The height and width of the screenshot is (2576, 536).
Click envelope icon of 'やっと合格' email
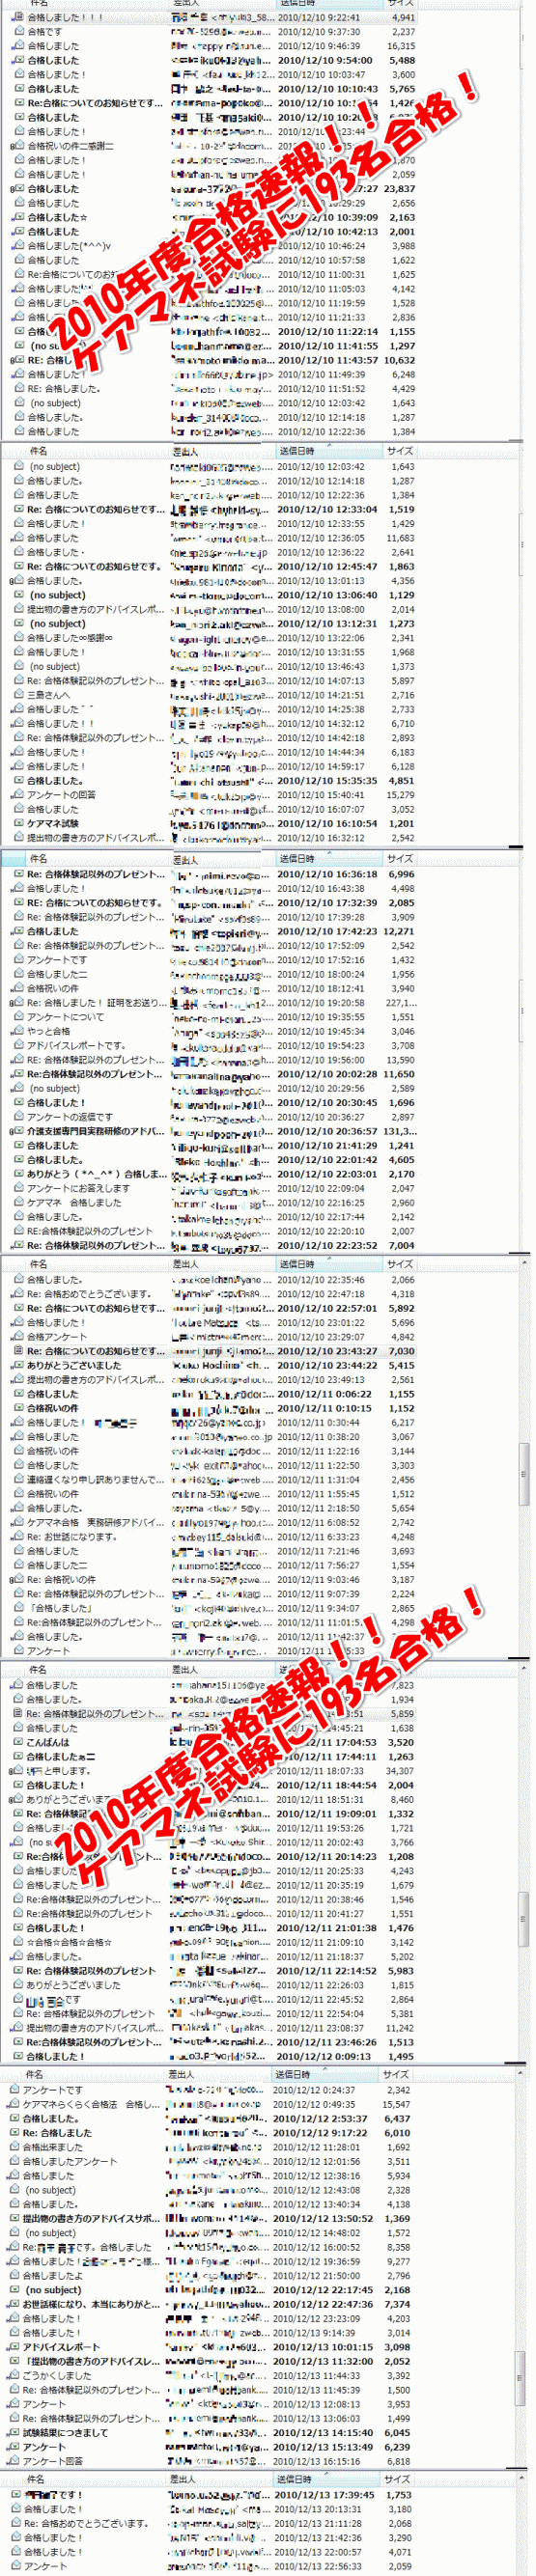pos(18,1031)
